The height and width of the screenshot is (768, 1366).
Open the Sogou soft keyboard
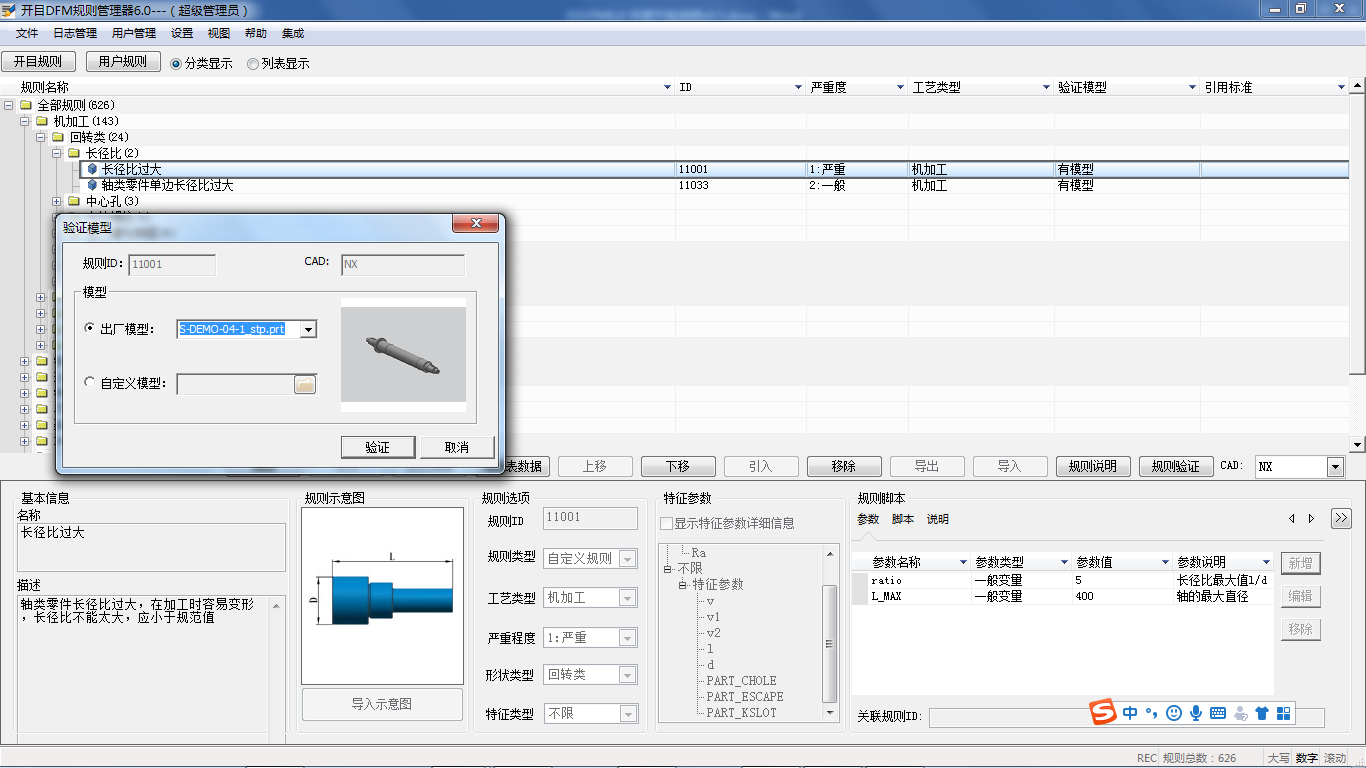click(1218, 713)
